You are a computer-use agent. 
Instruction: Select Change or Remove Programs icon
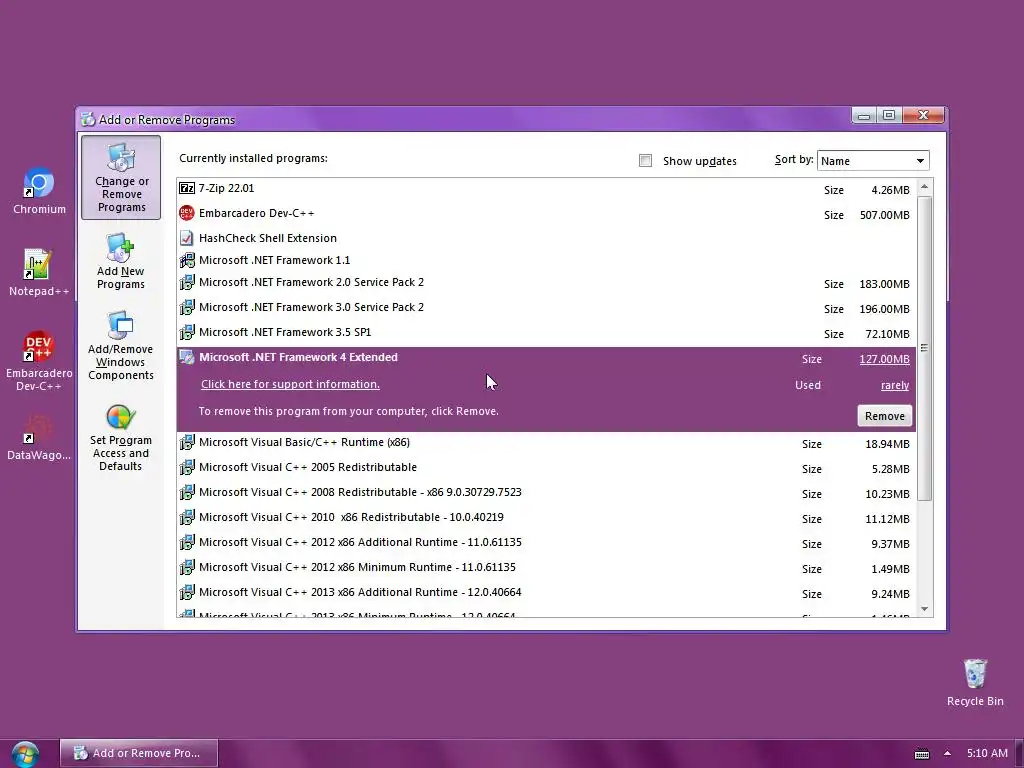tap(121, 178)
